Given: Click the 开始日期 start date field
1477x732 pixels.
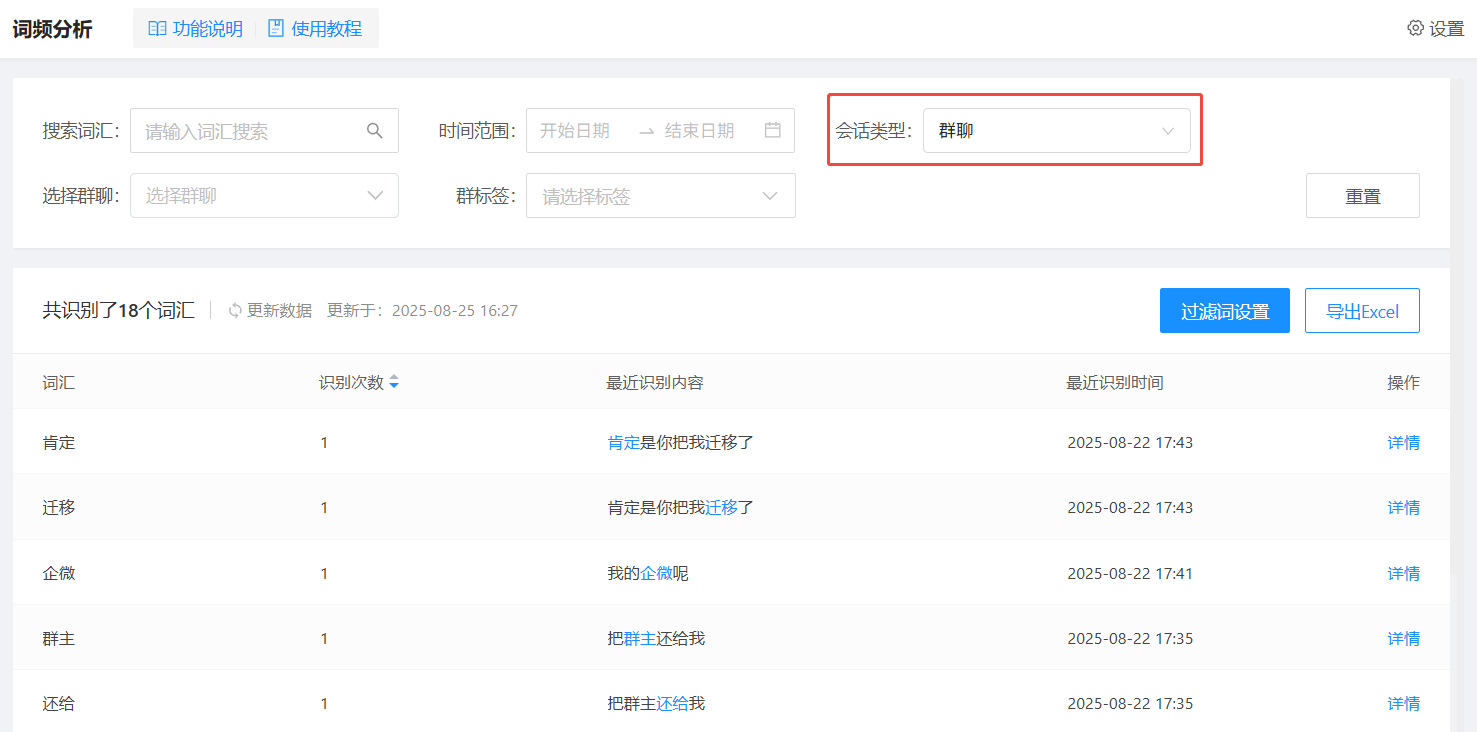Looking at the screenshot, I should click(x=575, y=131).
